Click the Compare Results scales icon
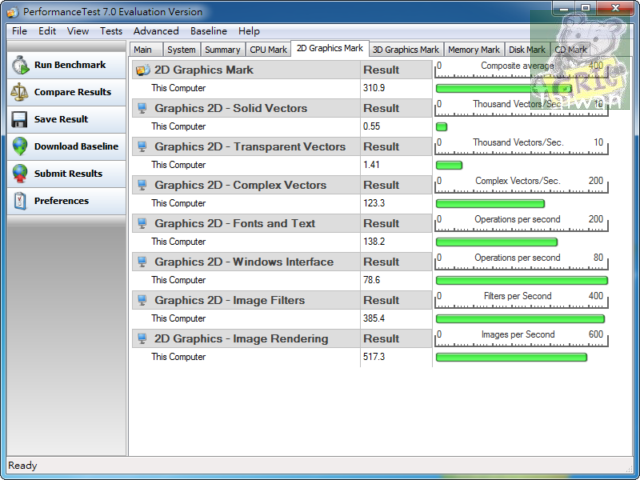This screenshot has width=640, height=480. (20, 92)
